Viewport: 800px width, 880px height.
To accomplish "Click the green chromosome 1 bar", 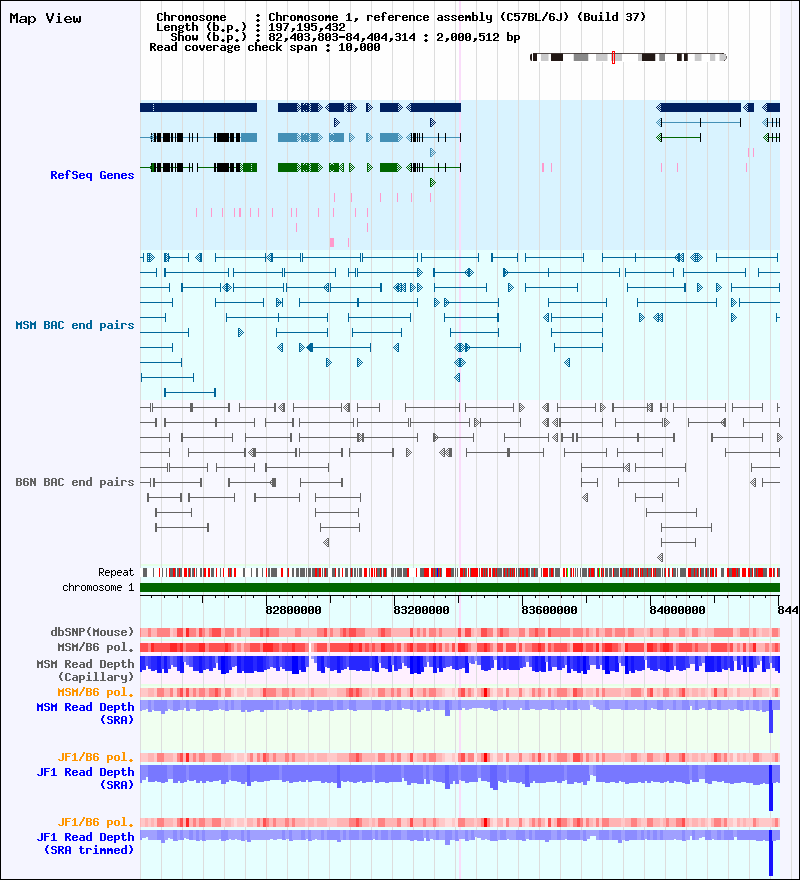I will point(460,588).
